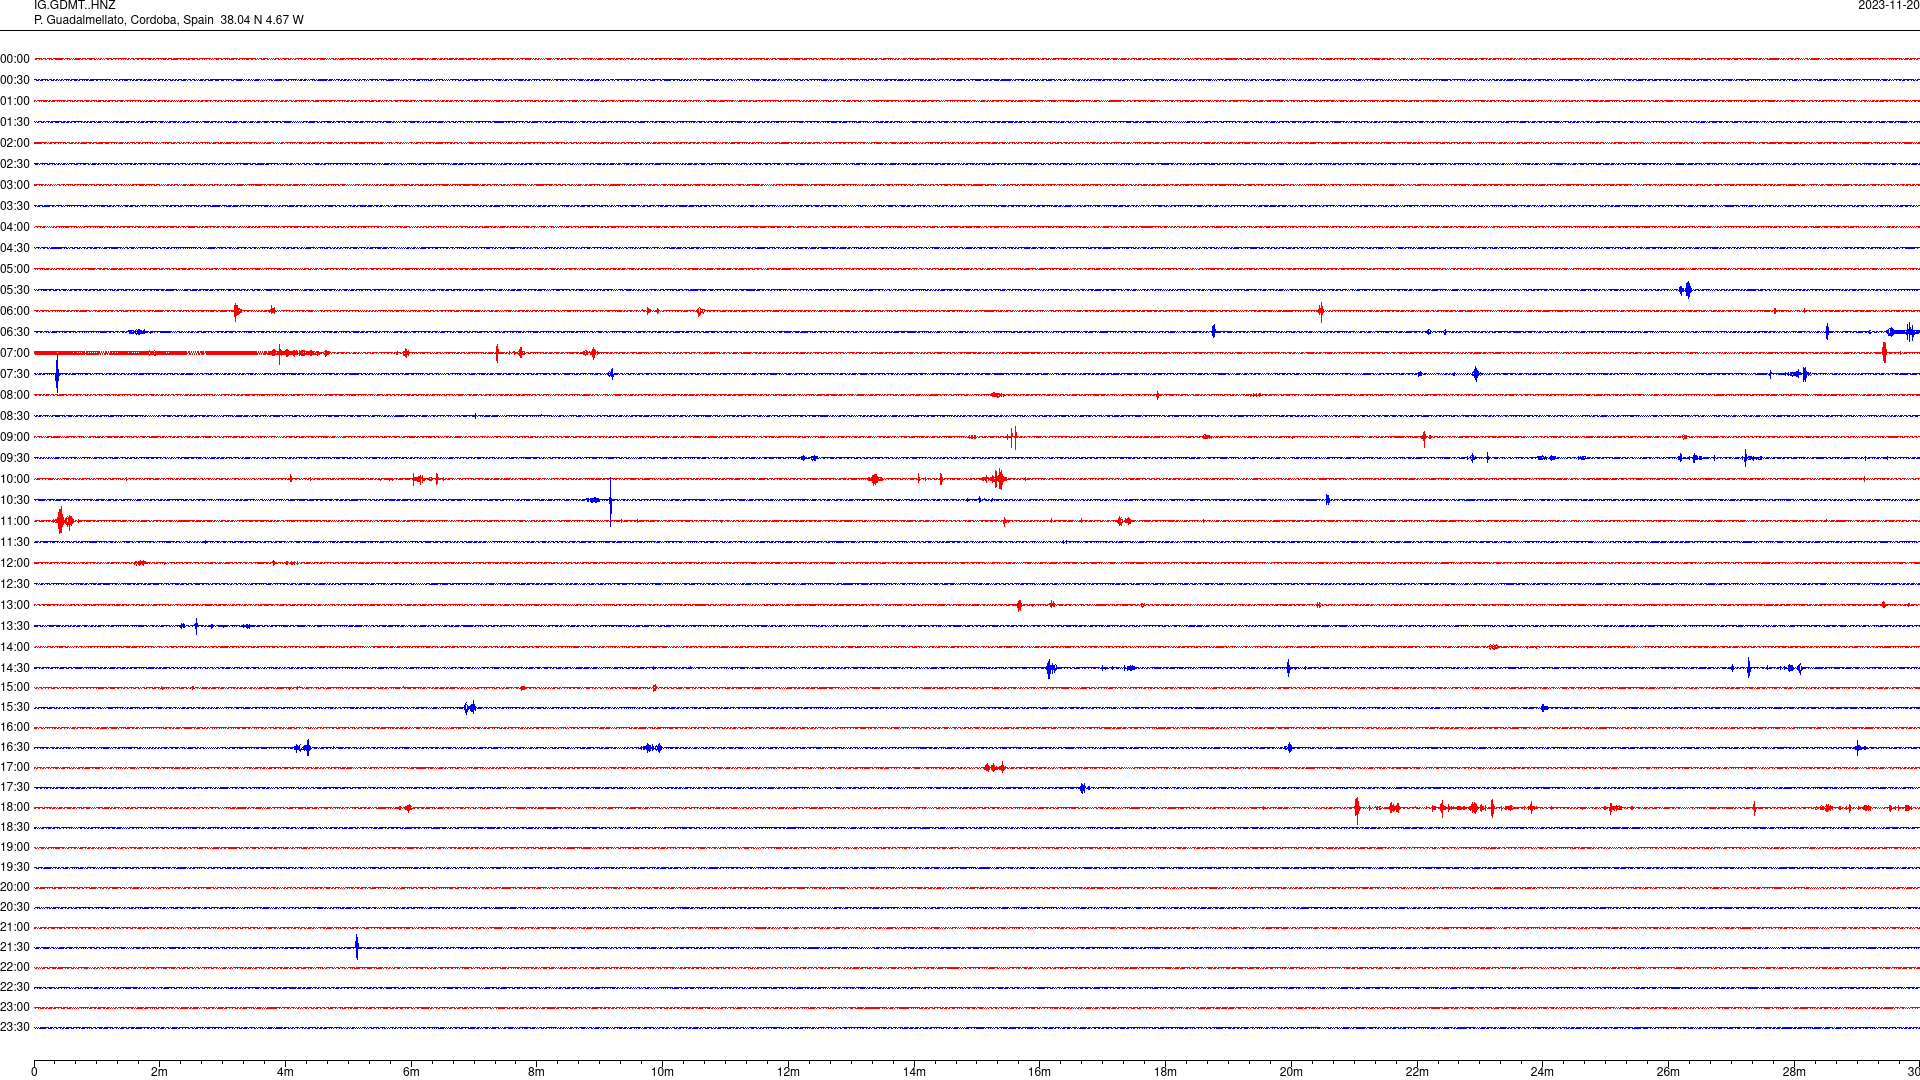Click the 28m tick on time axis

click(x=1794, y=1072)
